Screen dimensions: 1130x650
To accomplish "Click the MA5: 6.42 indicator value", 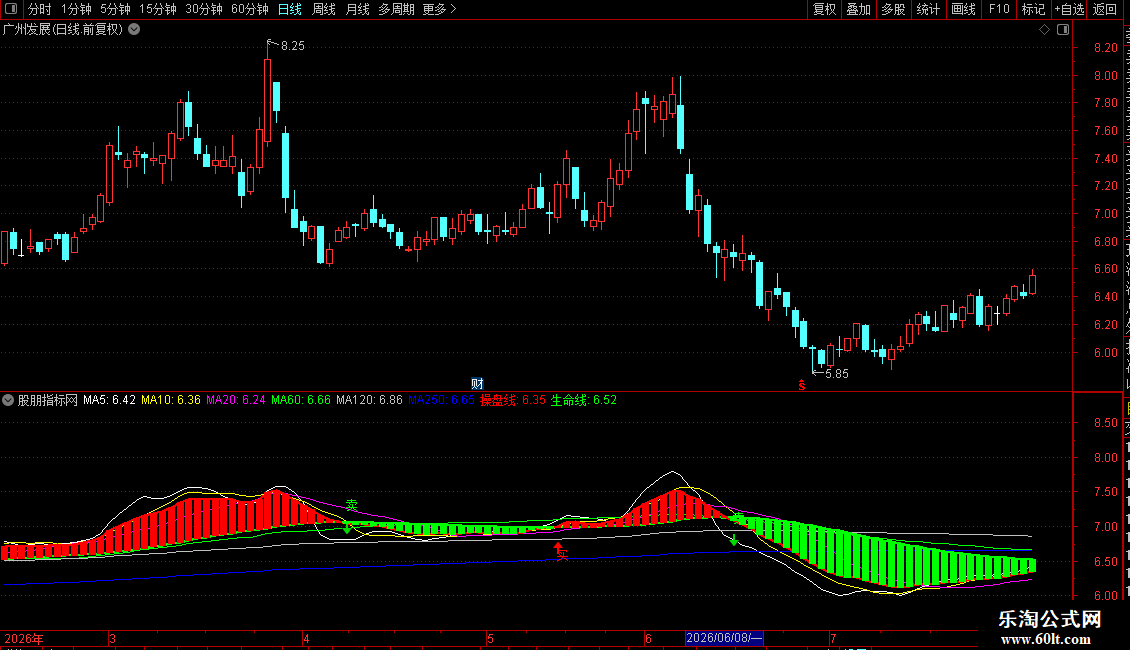I will point(109,400).
